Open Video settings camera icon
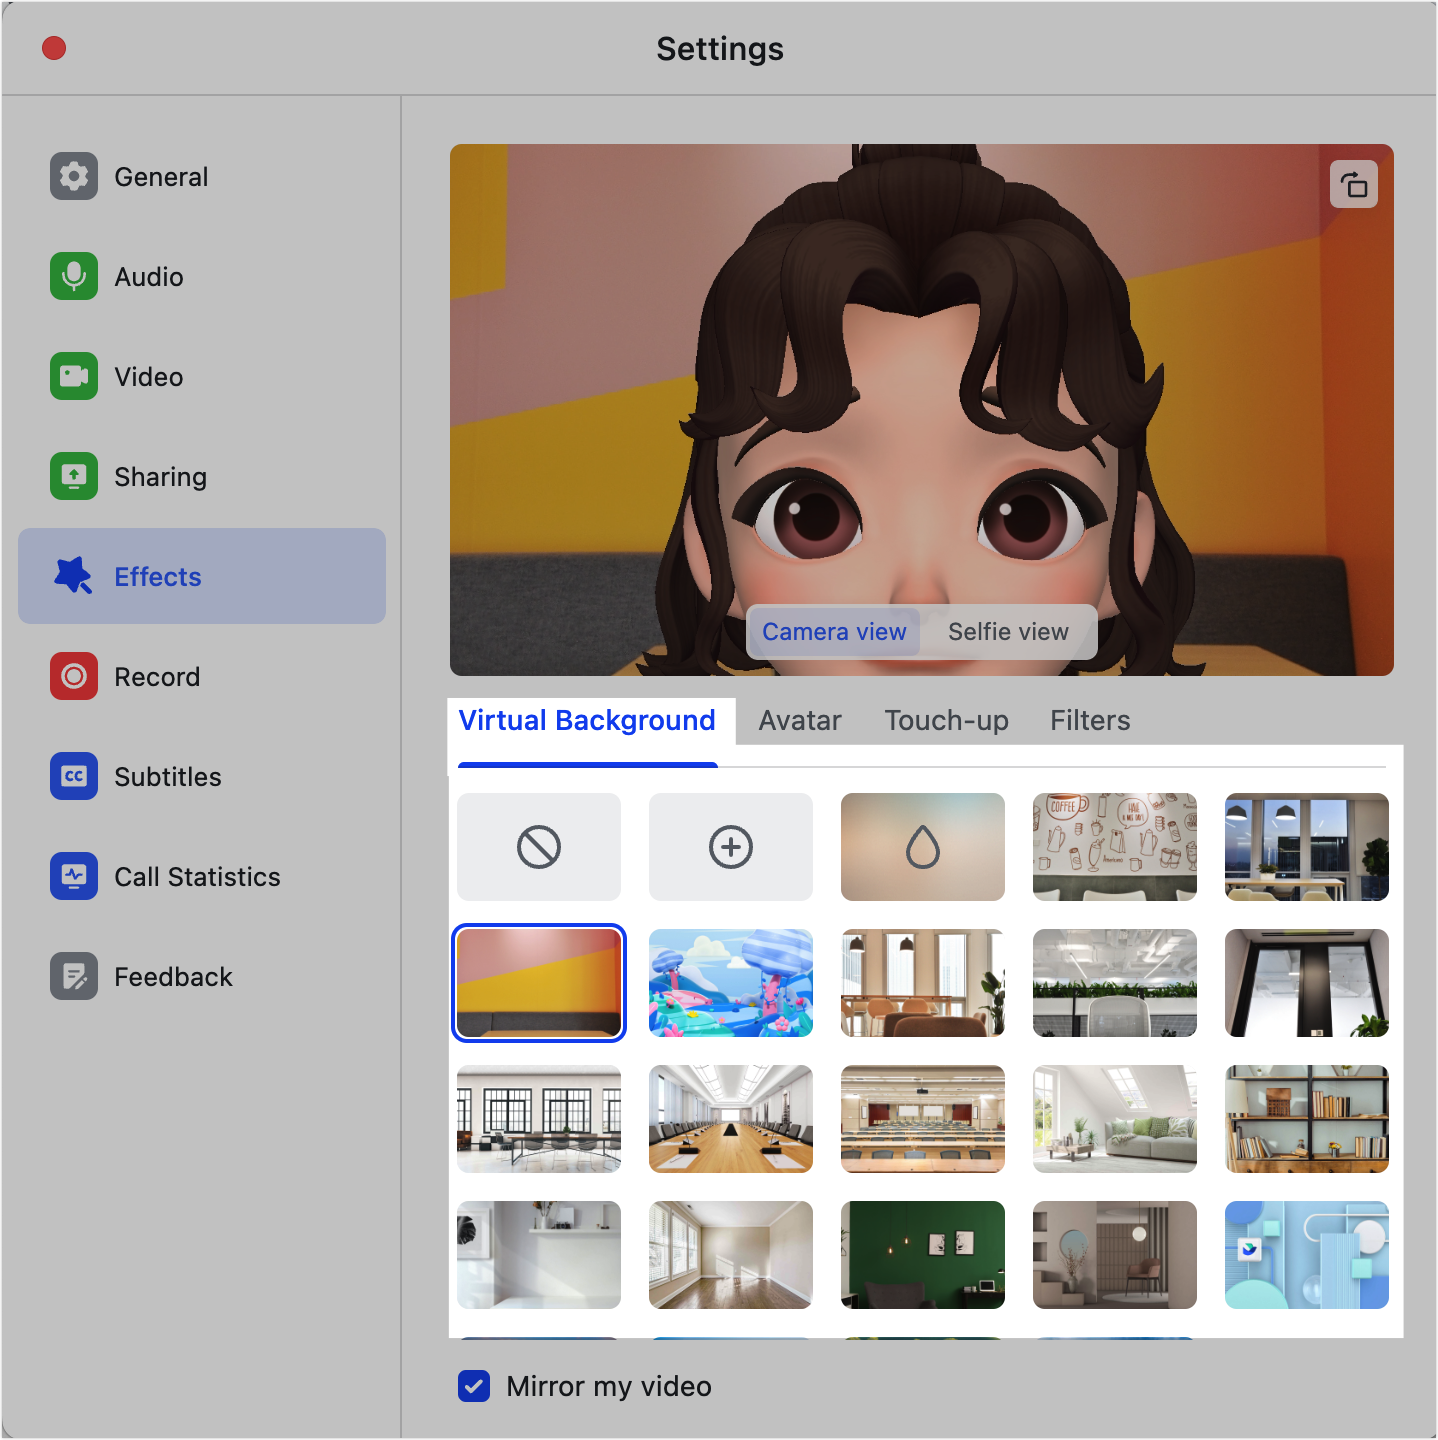This screenshot has height=1440, width=1438. [x=74, y=377]
